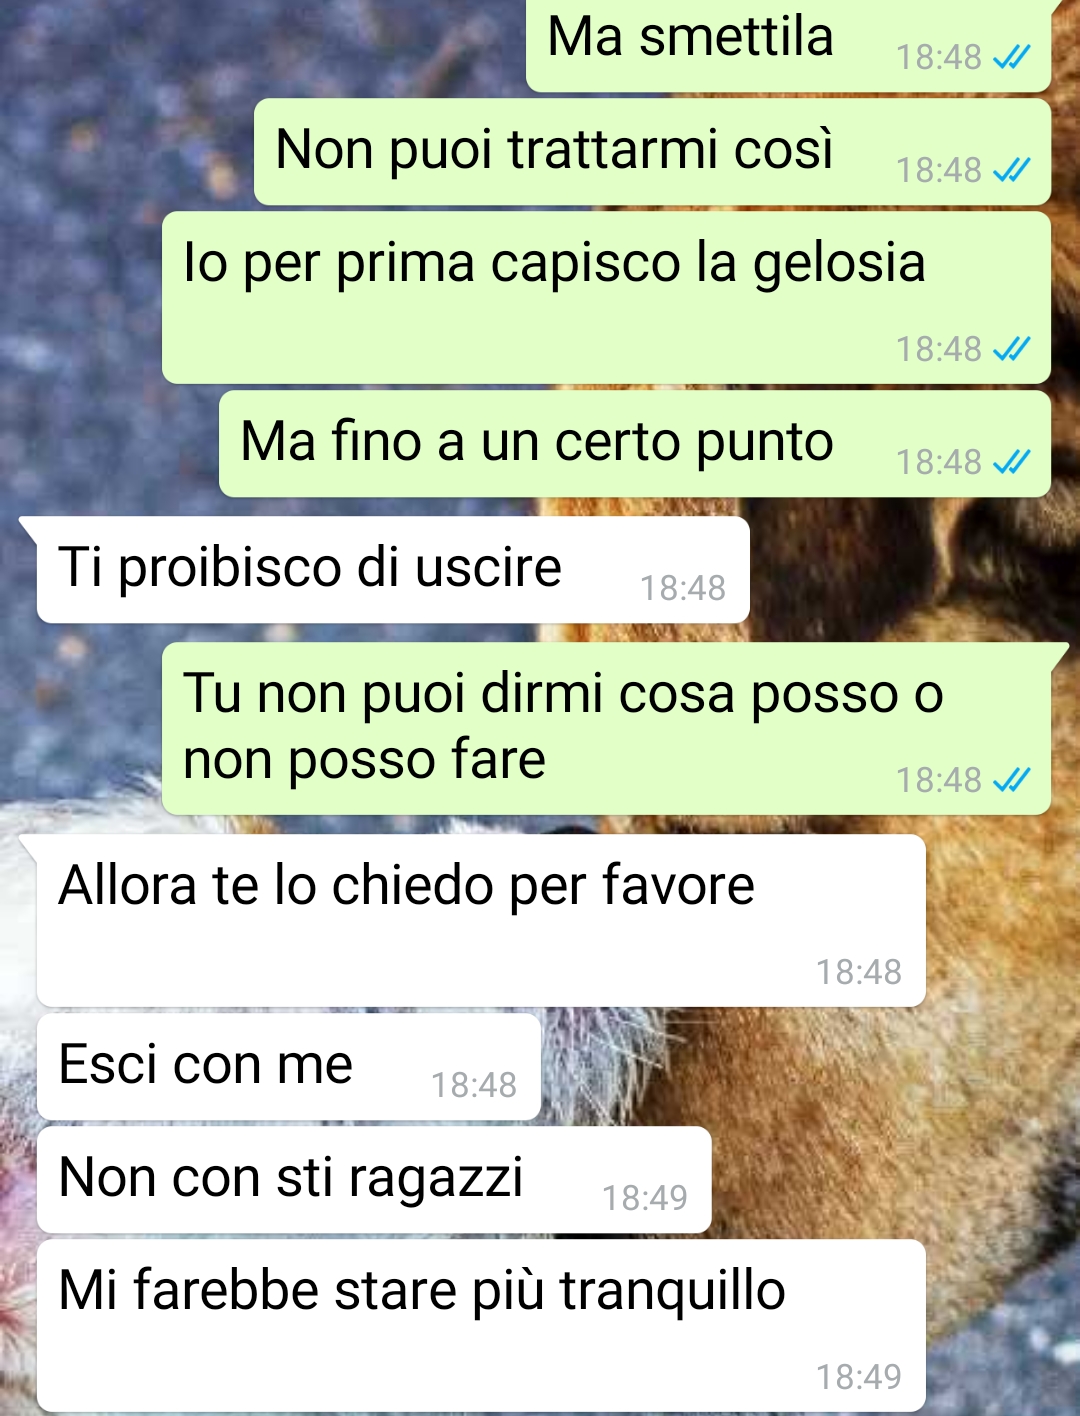Click 18:48 timestamp on 'Ti proibisco di uscire'
The image size is (1080, 1416).
coord(683,589)
